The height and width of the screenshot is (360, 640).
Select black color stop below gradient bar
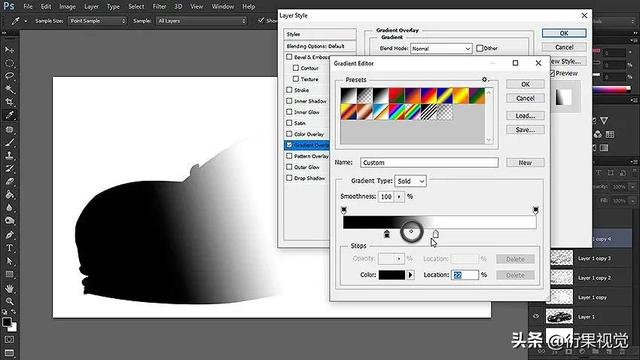coord(387,234)
